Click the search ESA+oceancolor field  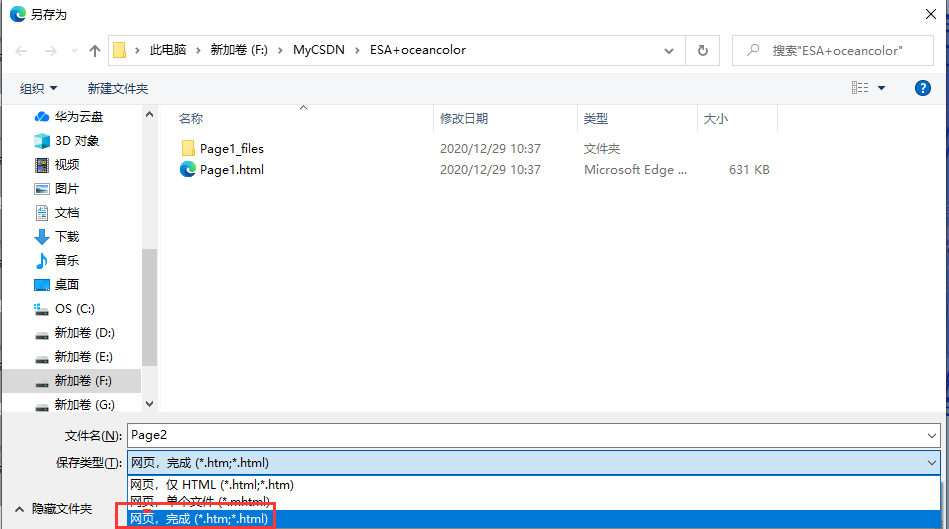click(x=833, y=51)
